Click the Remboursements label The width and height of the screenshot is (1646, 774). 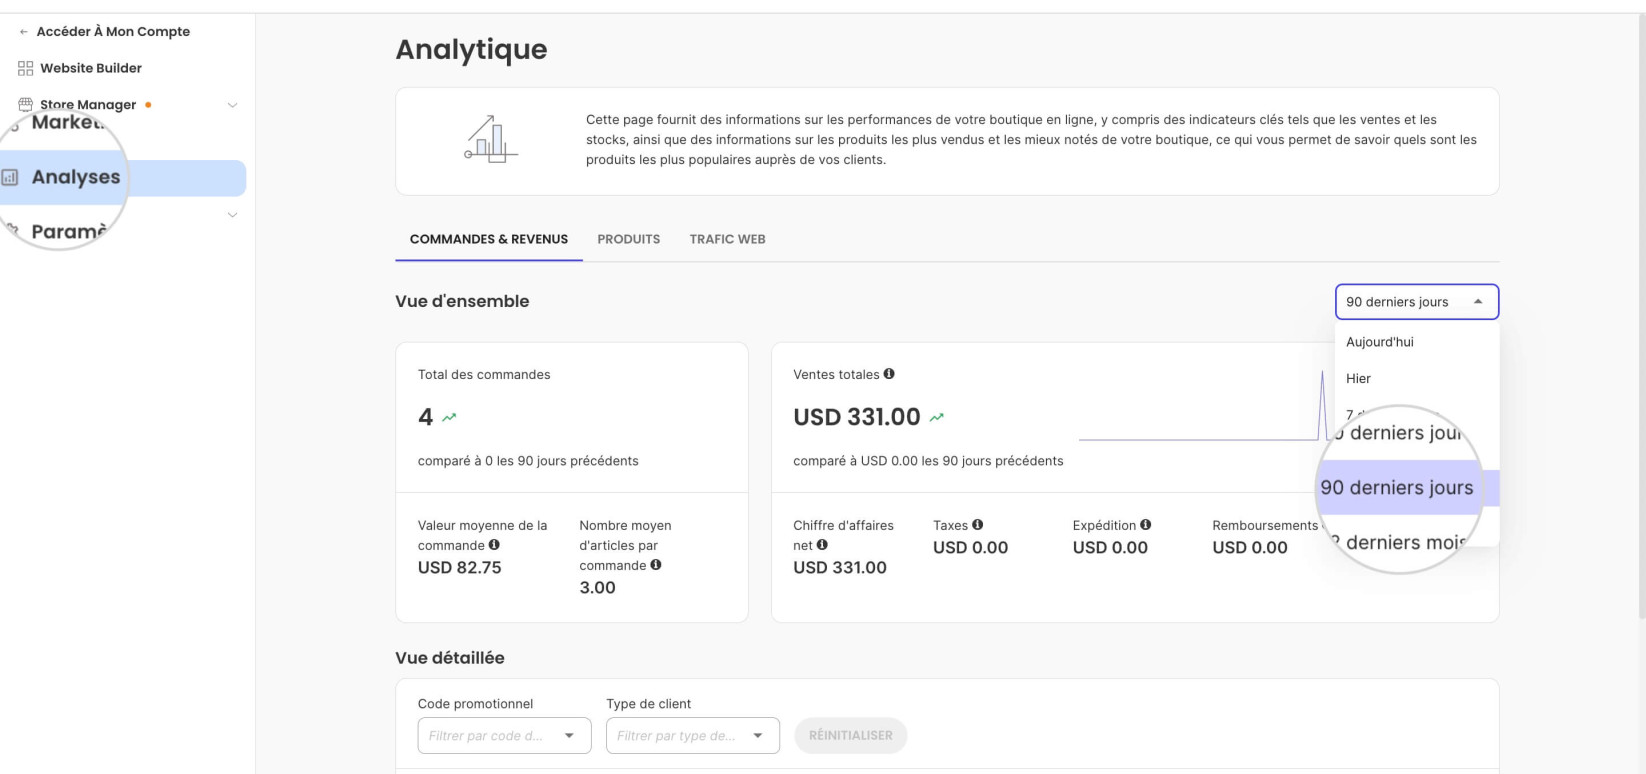1265,525
